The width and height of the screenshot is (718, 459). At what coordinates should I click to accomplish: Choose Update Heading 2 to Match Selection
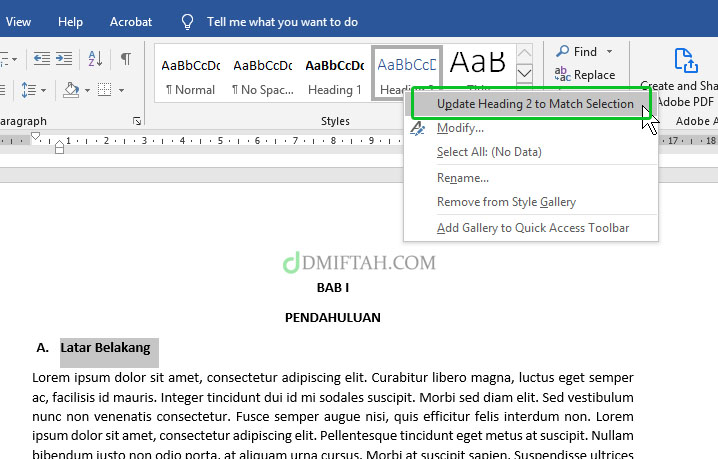pos(531,104)
